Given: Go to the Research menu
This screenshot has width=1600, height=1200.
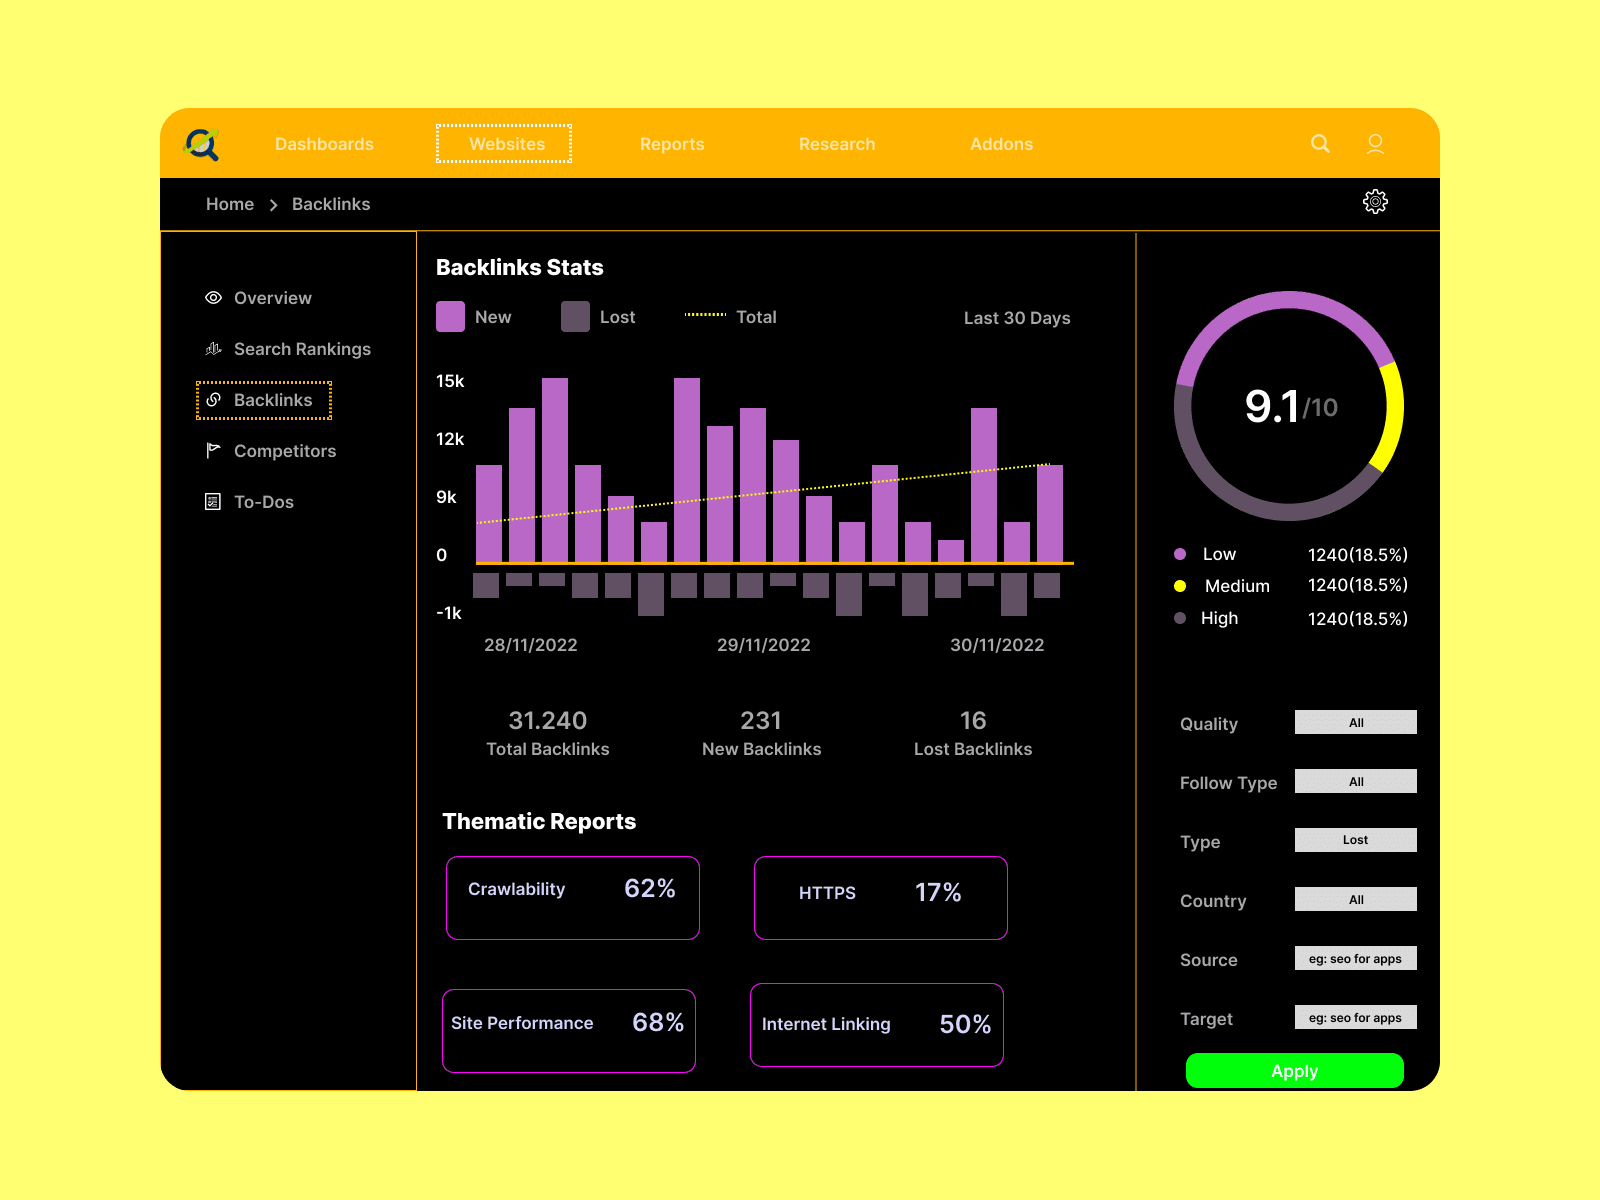Looking at the screenshot, I should point(836,144).
